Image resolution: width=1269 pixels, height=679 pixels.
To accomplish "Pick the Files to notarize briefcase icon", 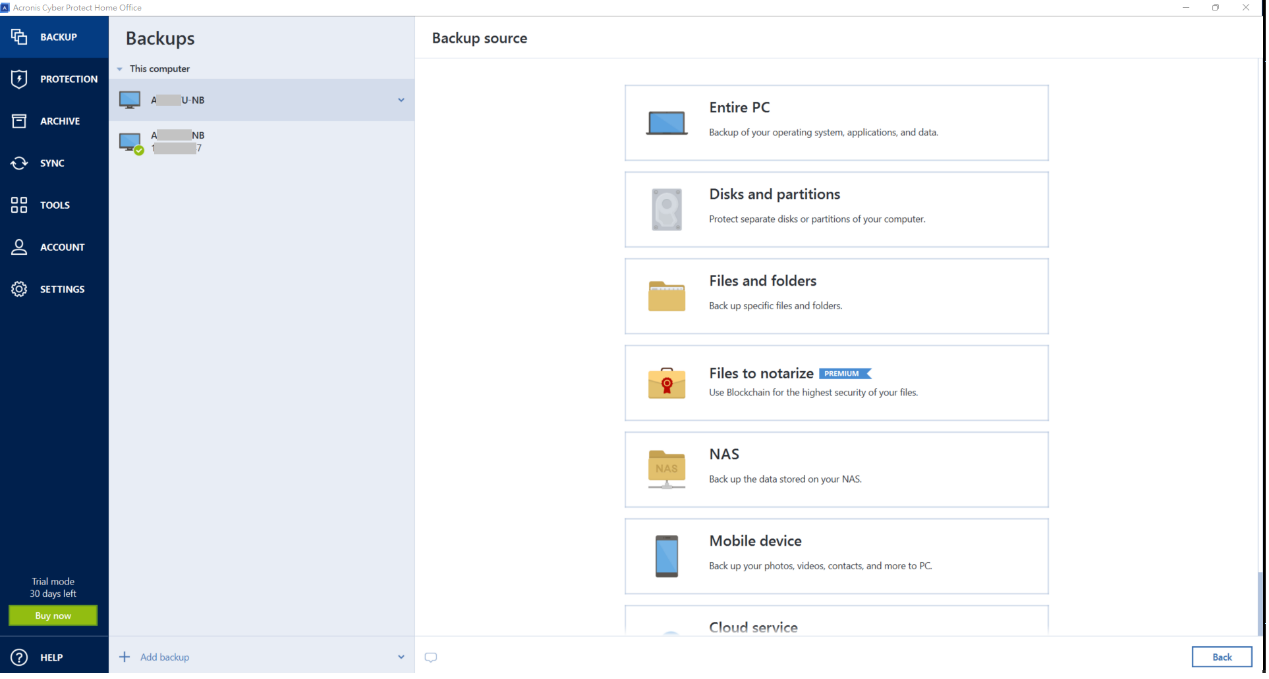I will (x=667, y=383).
